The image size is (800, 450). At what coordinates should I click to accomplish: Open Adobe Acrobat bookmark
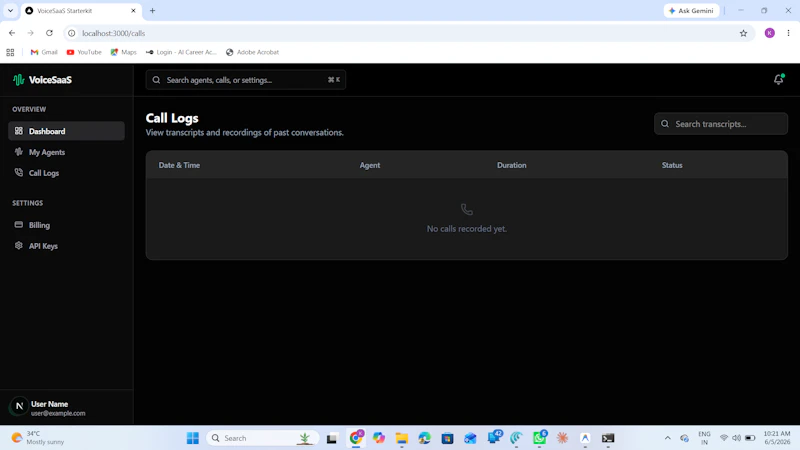[x=253, y=52]
